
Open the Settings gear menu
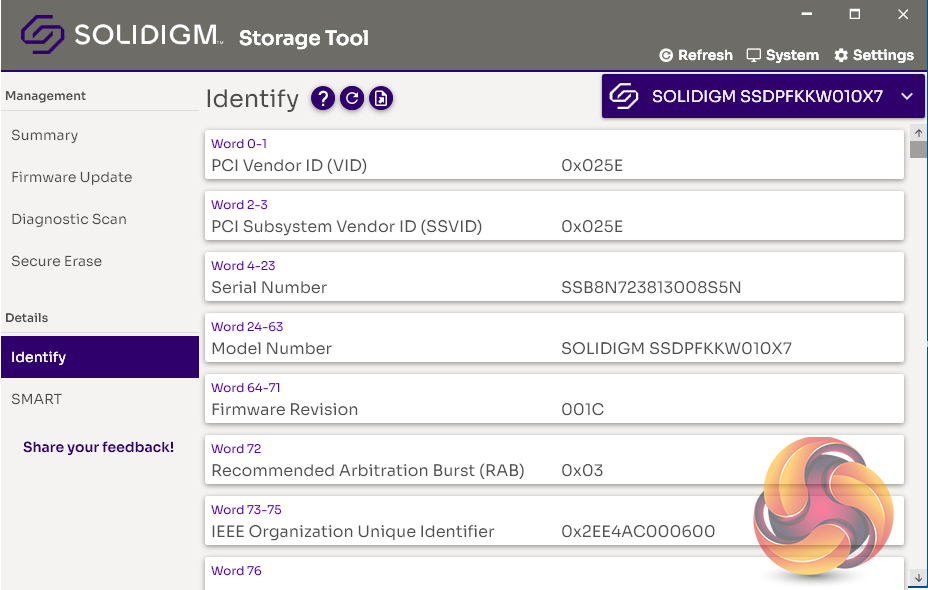pos(873,55)
